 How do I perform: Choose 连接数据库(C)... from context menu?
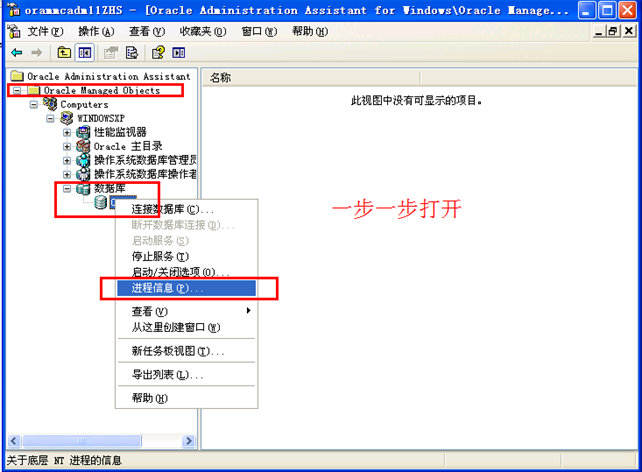pos(186,209)
